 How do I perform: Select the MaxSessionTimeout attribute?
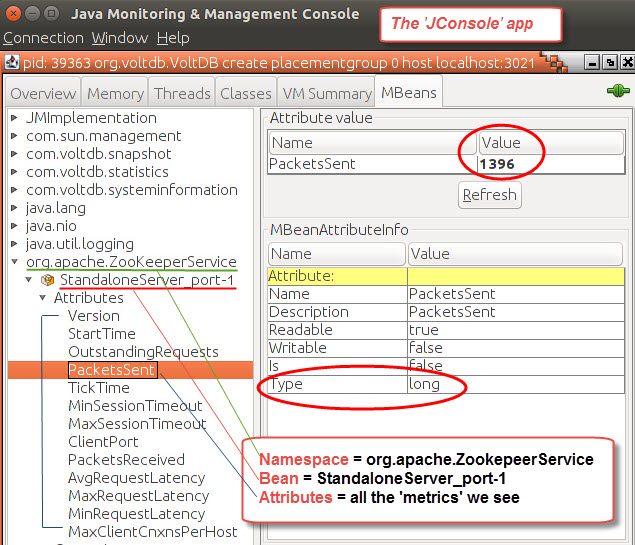tap(137, 424)
